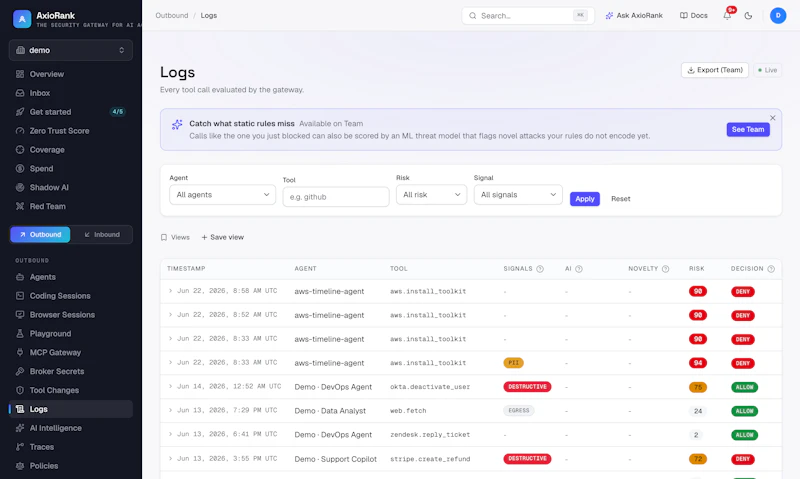Click the AxioRank logo icon
Screen dimensions: 800x479
pos(22,19)
